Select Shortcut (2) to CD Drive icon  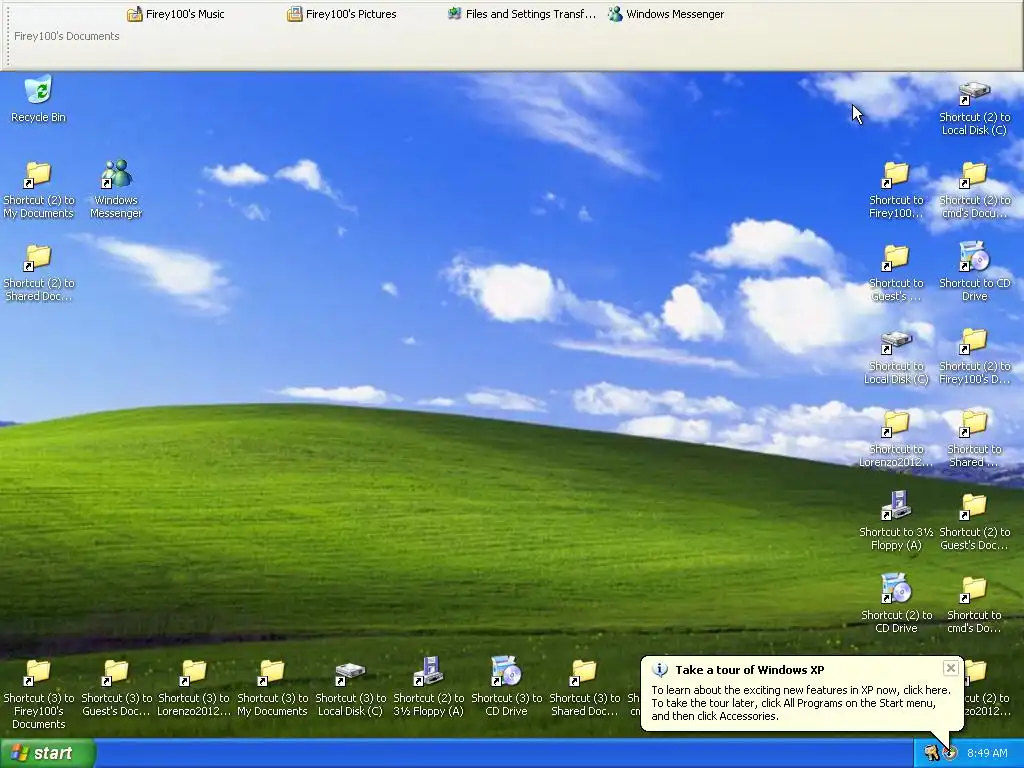[x=896, y=603]
